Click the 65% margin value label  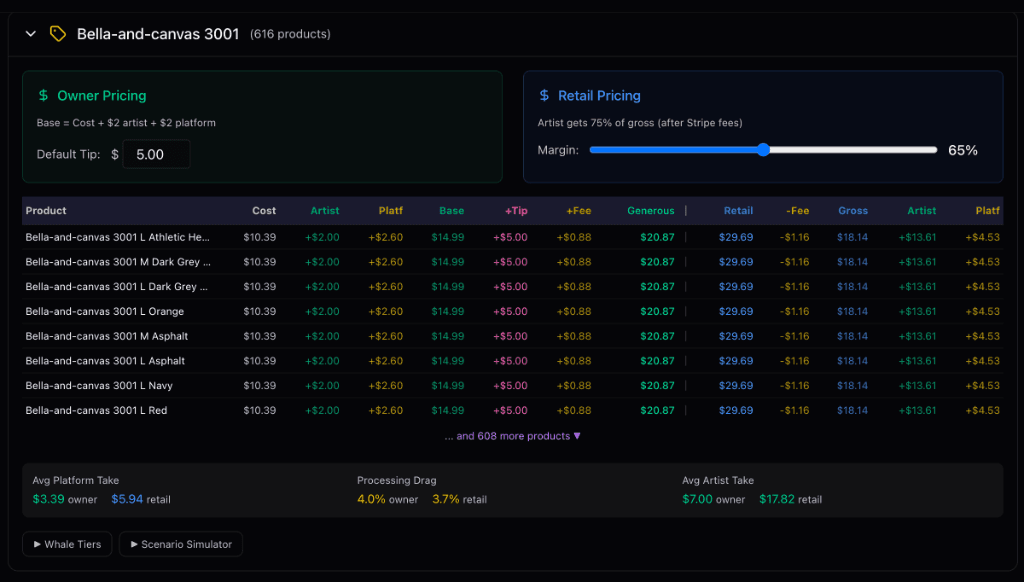963,150
